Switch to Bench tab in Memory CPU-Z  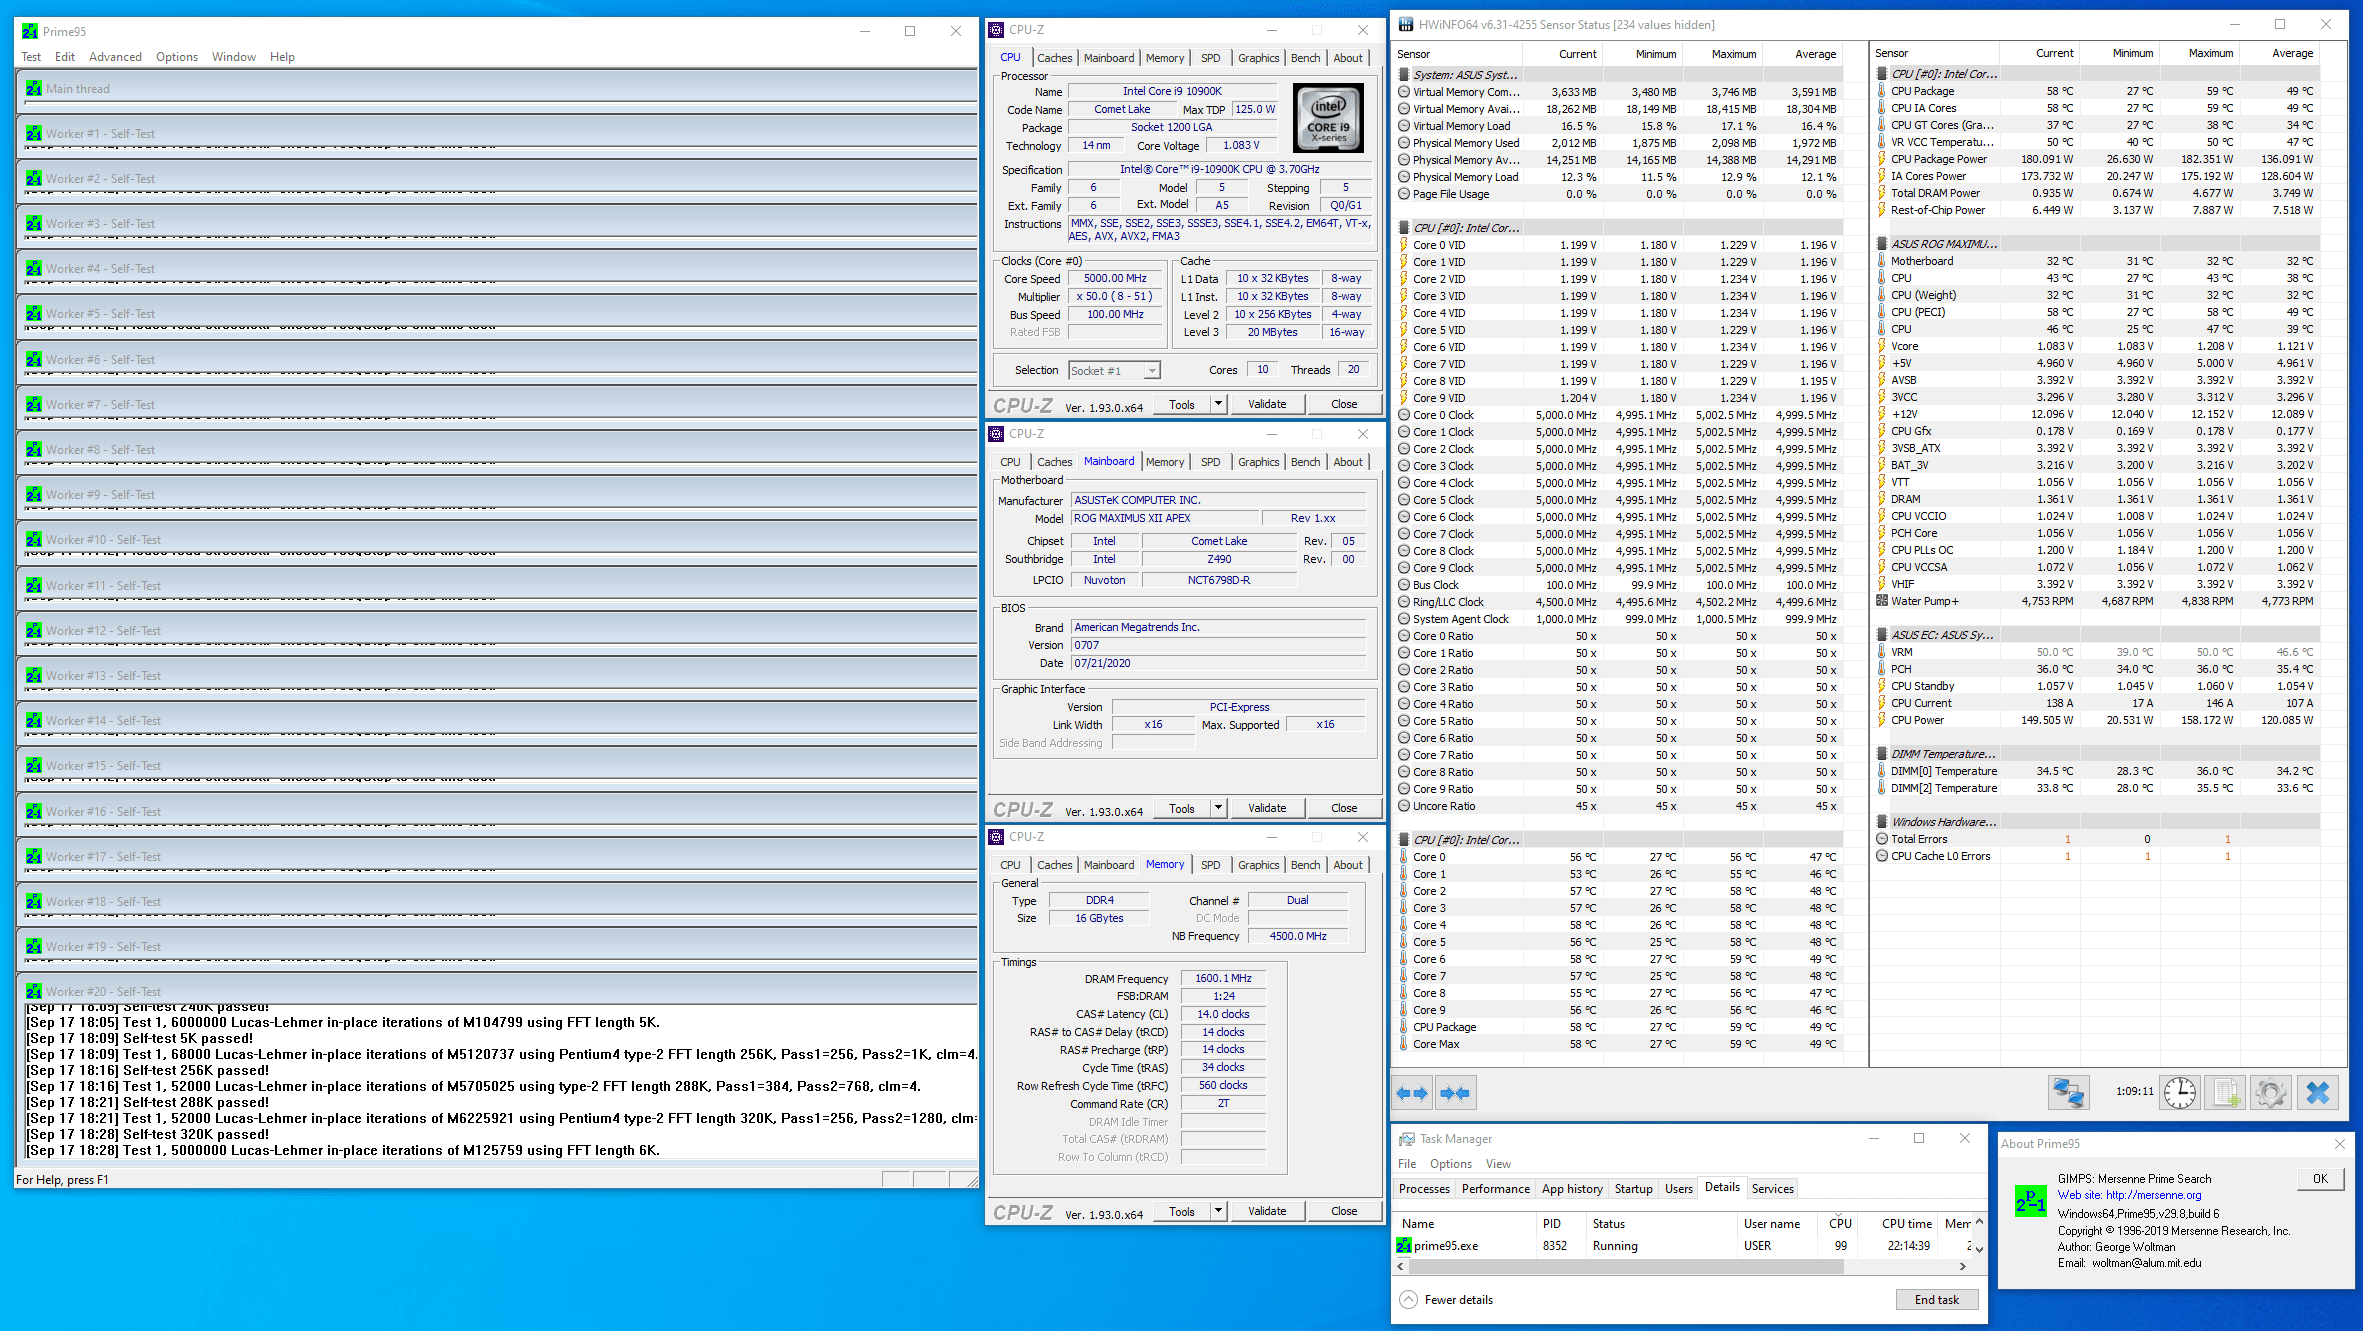tap(1305, 865)
